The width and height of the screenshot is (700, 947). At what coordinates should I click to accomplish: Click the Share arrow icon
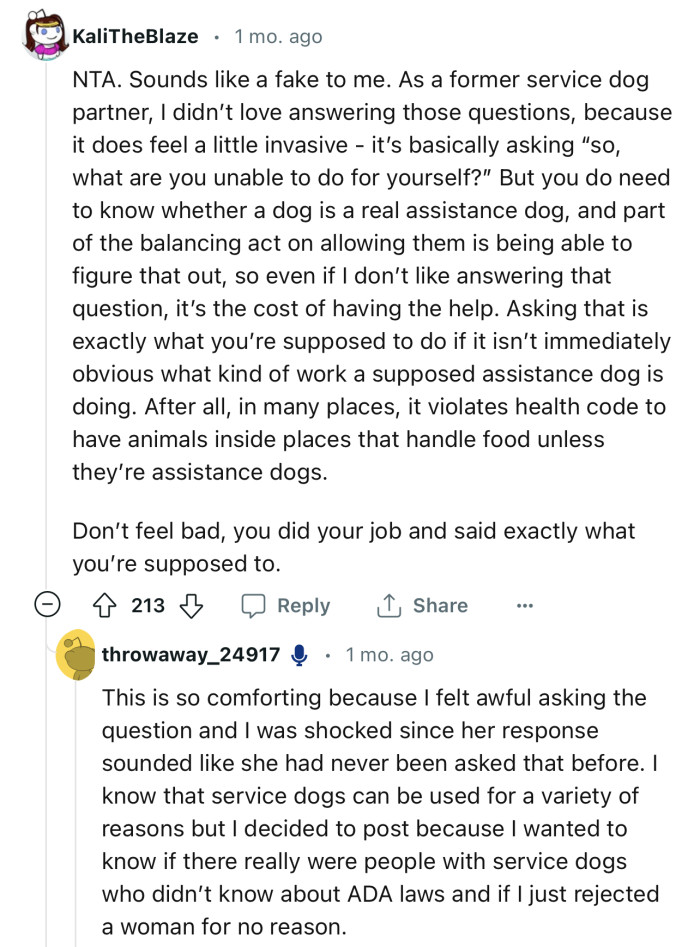[x=390, y=606]
